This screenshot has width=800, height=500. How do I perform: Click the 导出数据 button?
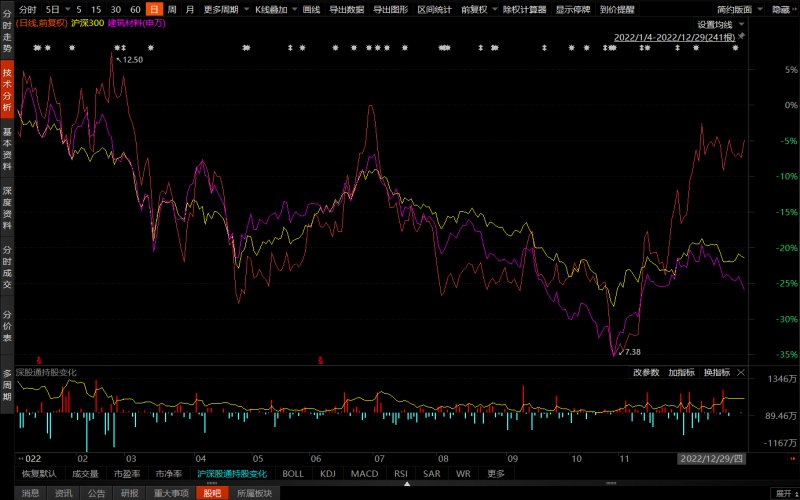click(x=346, y=9)
